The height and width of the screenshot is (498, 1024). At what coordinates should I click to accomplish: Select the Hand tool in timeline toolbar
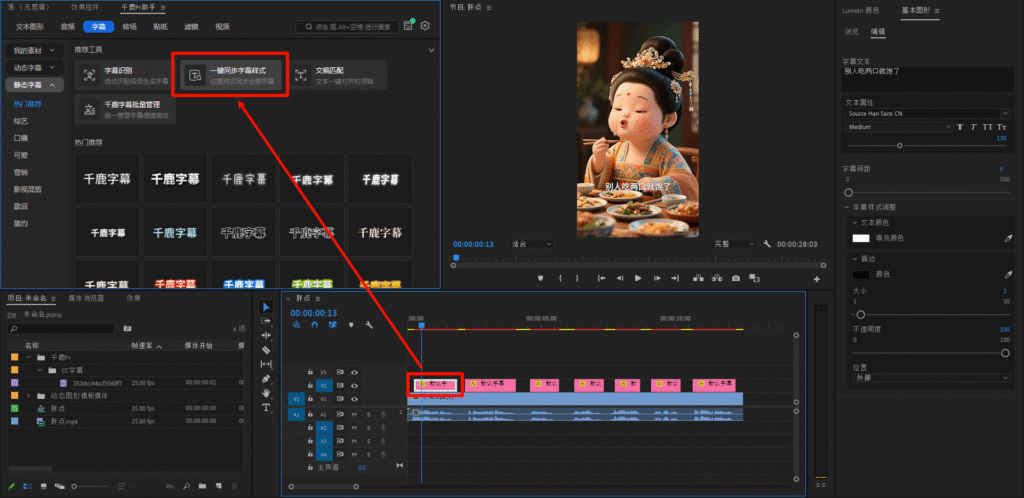coord(266,393)
